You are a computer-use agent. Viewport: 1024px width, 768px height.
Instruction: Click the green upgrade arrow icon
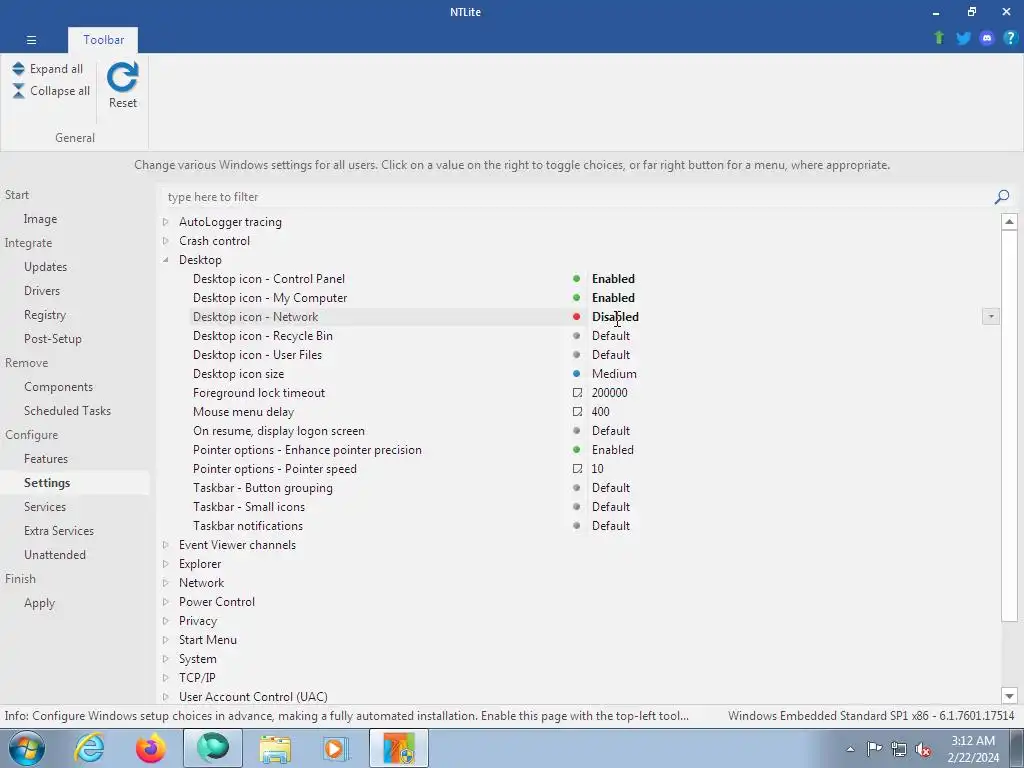[x=939, y=38]
